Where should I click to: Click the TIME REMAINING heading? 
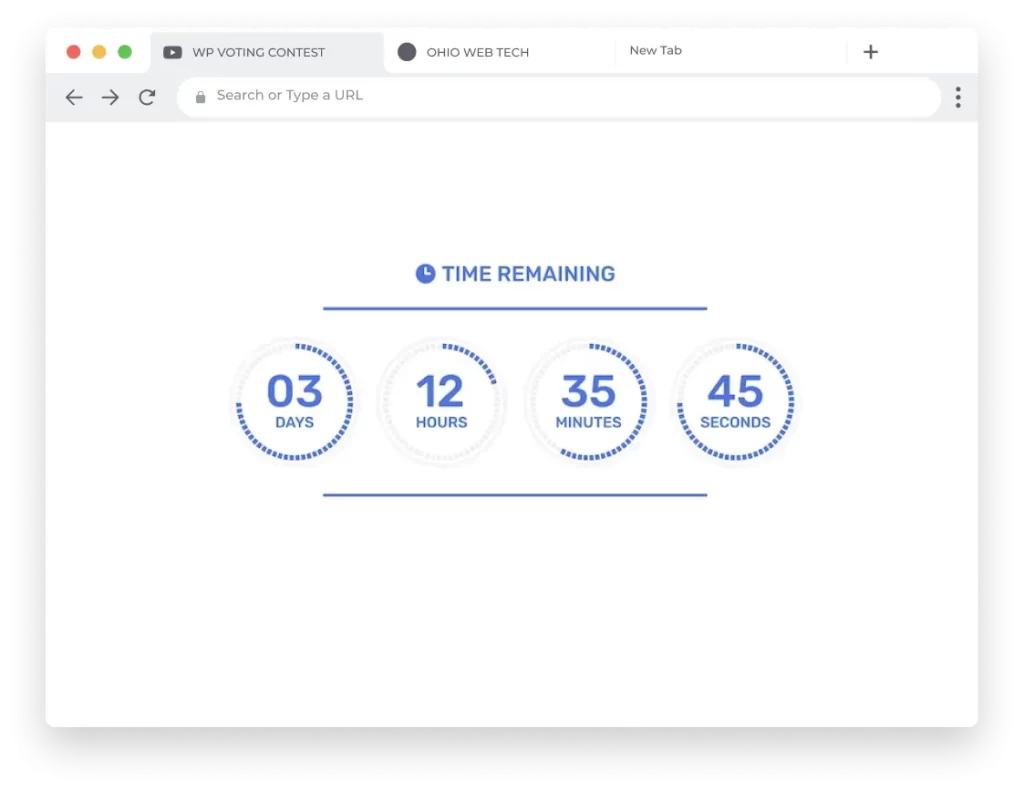pyautogui.click(x=528, y=274)
